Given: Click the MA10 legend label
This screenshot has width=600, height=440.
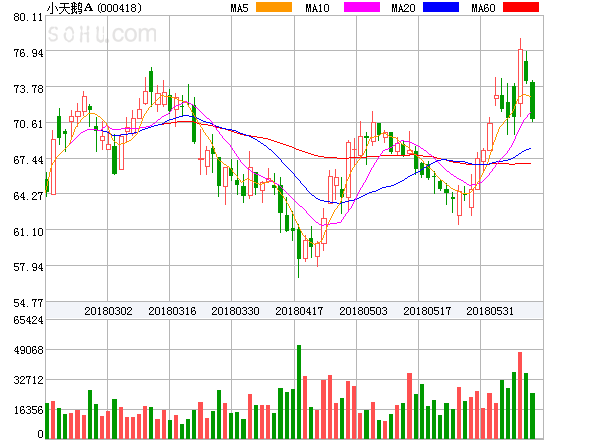Looking at the screenshot, I should coord(317,8).
